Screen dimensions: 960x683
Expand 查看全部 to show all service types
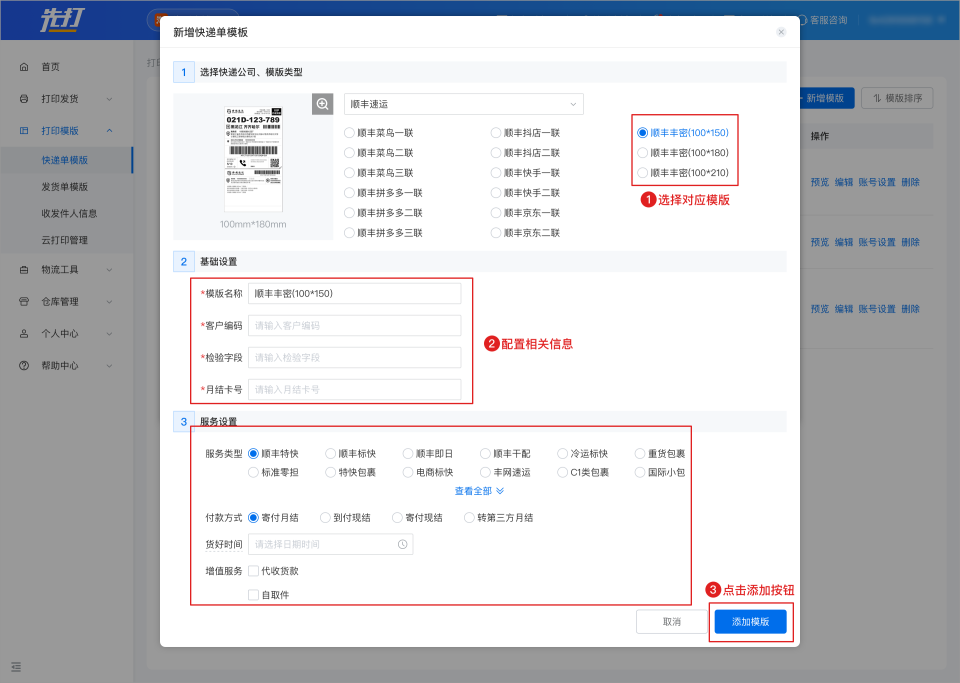[x=479, y=491]
